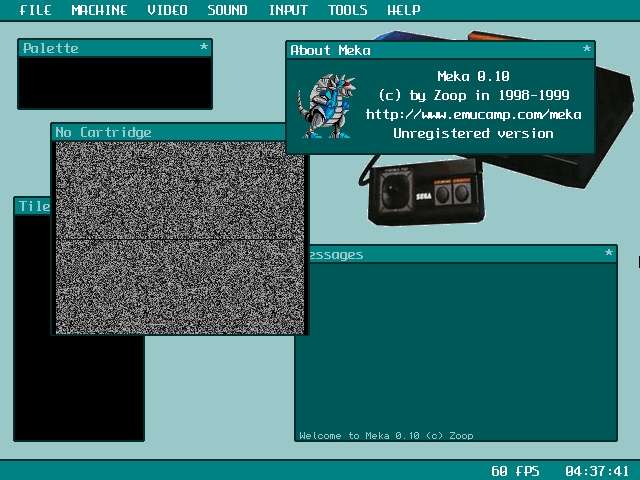The image size is (640, 480).
Task: Click the 'Welcome to Meka 0.10' message line
Action: pos(386,436)
